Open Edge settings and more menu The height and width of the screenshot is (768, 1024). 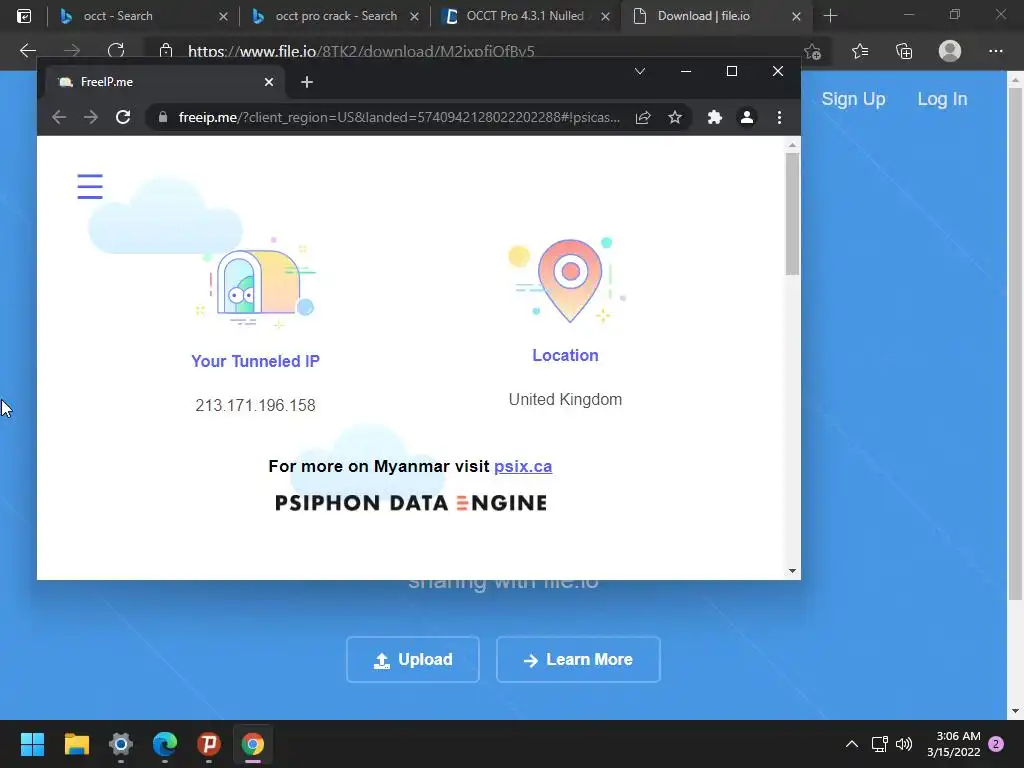coord(995,51)
